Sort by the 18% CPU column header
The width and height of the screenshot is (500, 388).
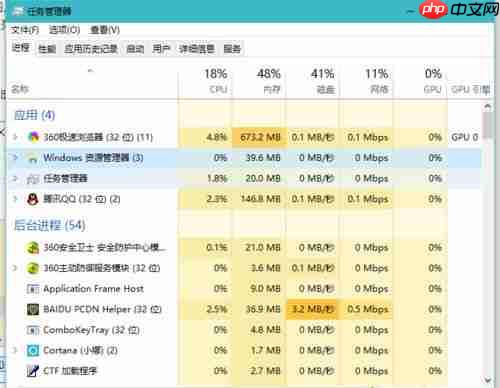coord(205,81)
